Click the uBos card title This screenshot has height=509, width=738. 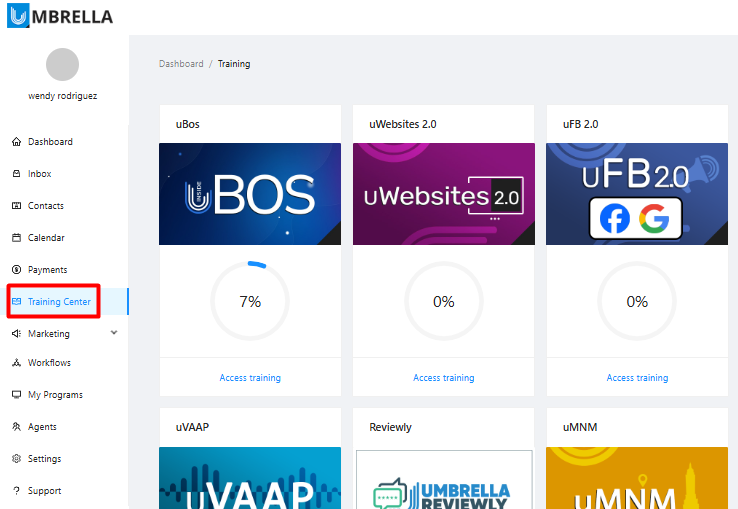click(x=188, y=124)
